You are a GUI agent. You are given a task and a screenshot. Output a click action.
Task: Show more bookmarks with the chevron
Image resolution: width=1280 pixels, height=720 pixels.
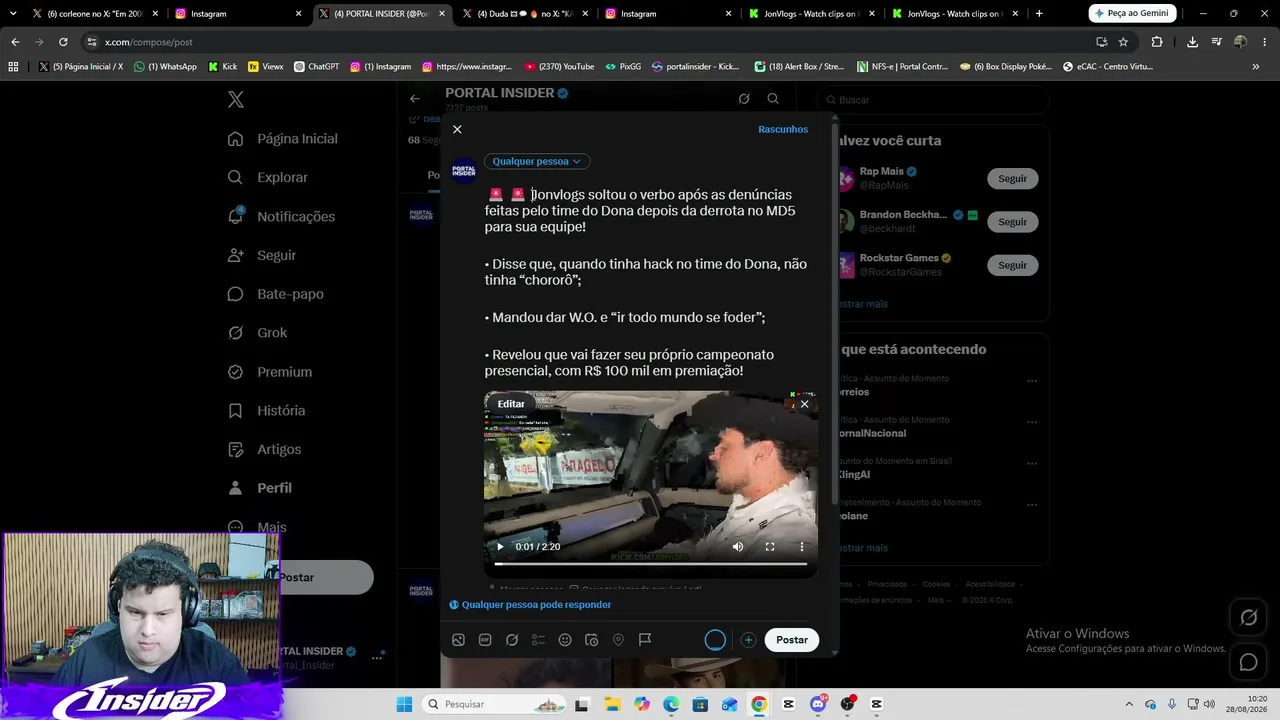(x=1255, y=67)
